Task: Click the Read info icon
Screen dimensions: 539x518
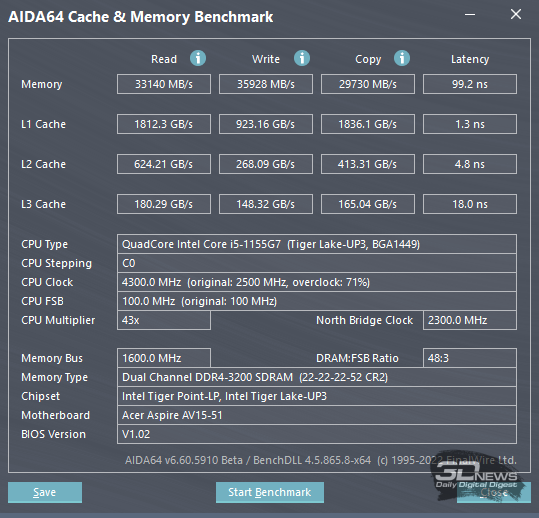Action: (198, 58)
